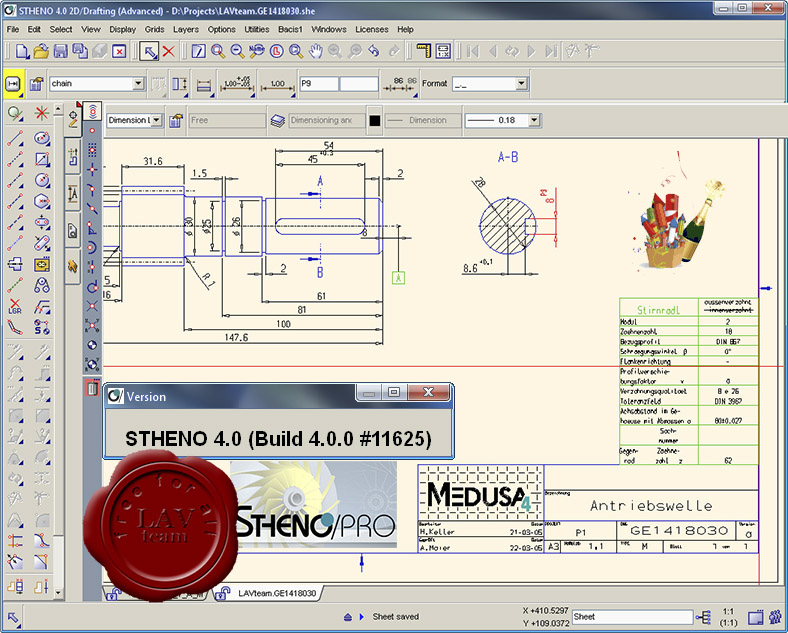
Task: Click the intersection snap X probe icon
Action: pyautogui.click(x=92, y=305)
